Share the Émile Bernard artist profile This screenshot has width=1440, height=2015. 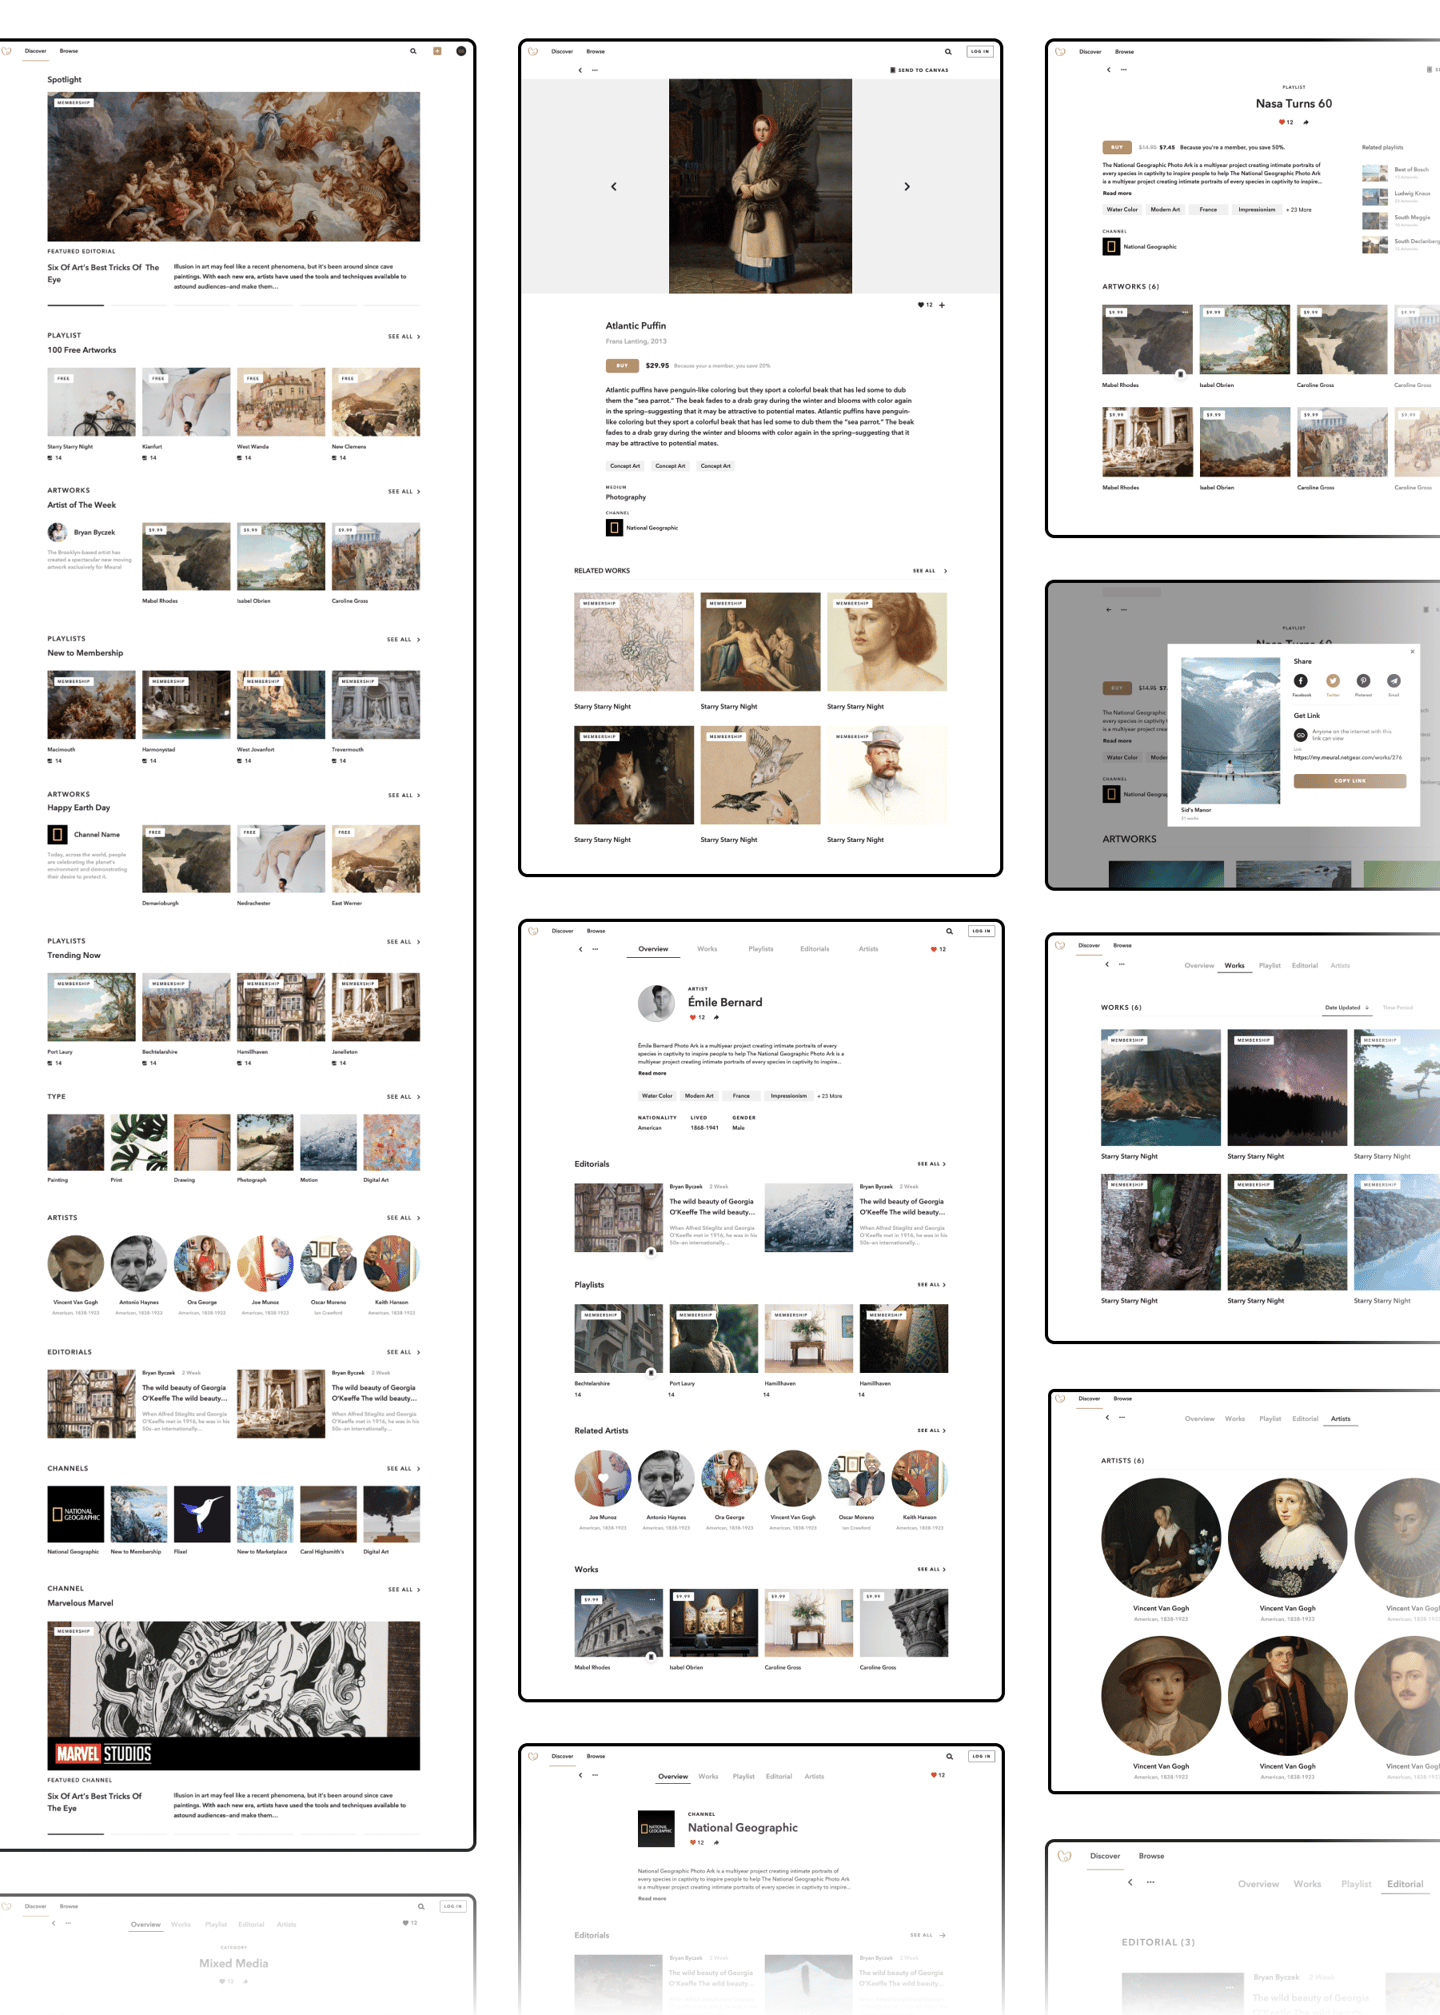tap(716, 1017)
